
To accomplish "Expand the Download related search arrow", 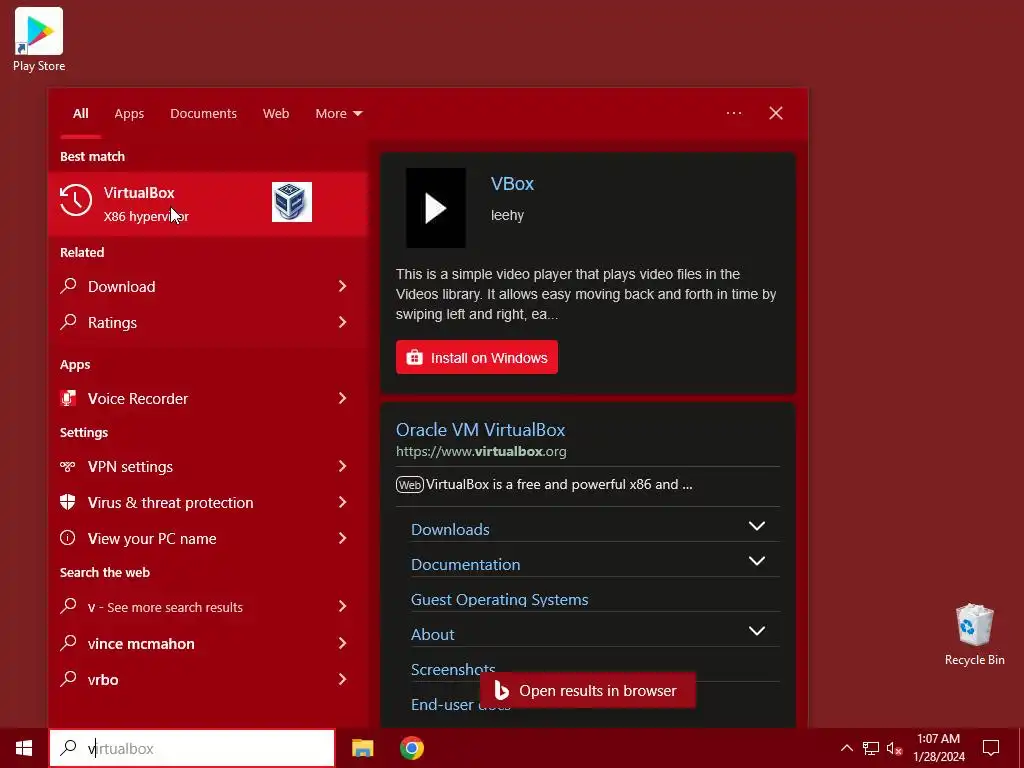I will (342, 286).
